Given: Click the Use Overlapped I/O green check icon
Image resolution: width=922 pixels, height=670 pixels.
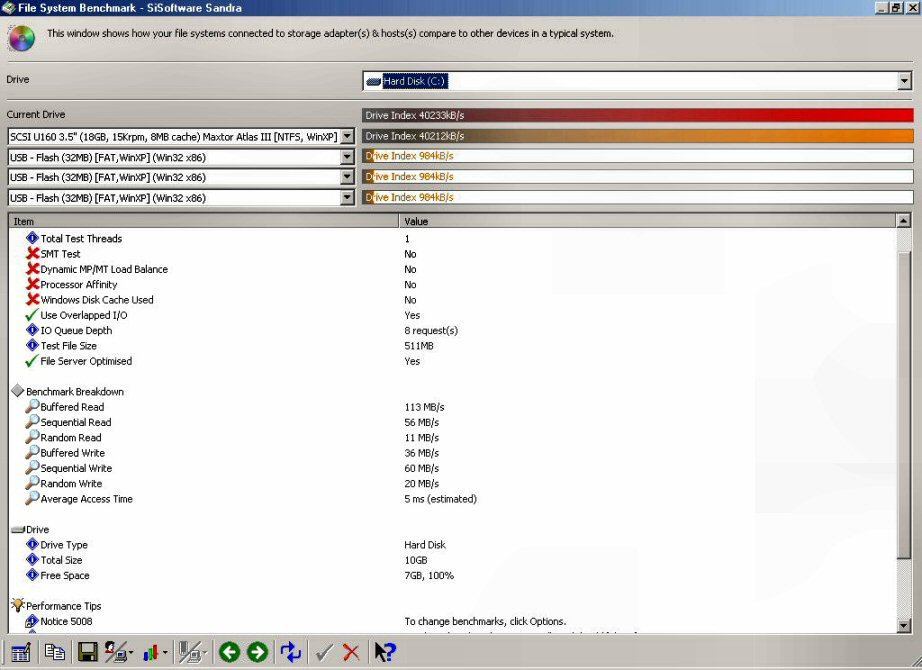Looking at the screenshot, I should click(x=32, y=315).
